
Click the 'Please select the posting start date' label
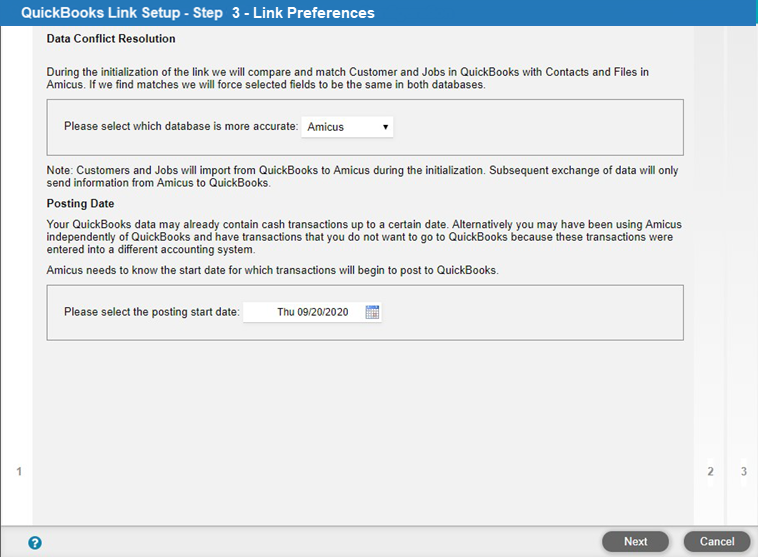coord(151,312)
